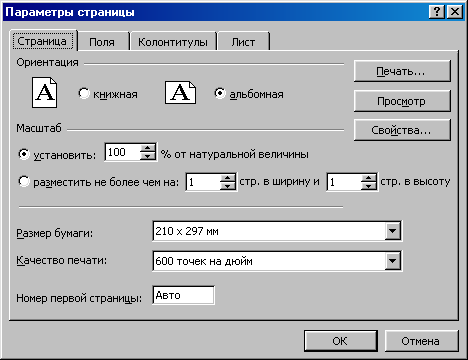Decrease the scale percentage with down arrow
The image size is (468, 360).
point(147,156)
